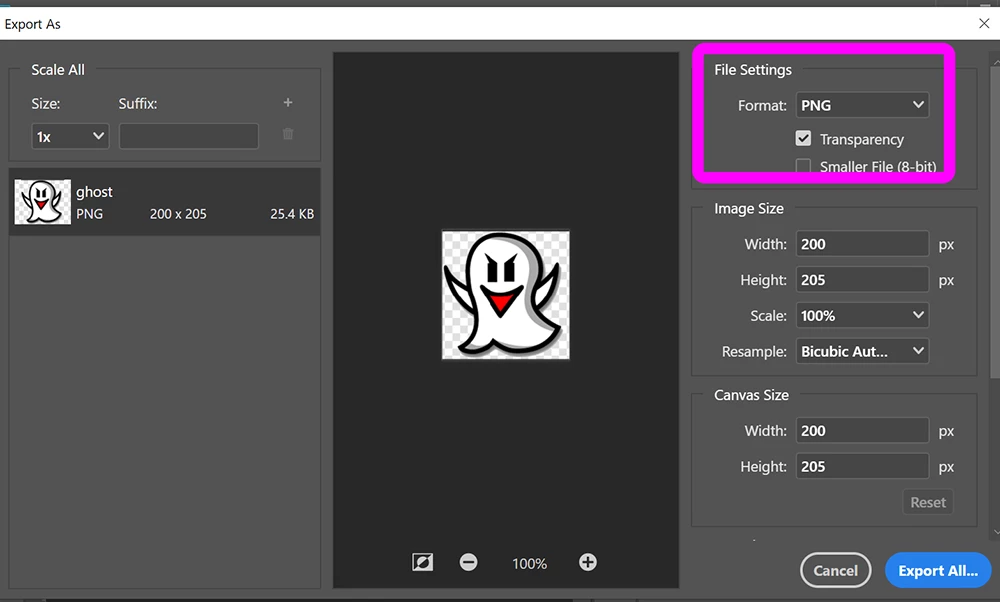Click the Image Size Width field
Image resolution: width=1000 pixels, height=602 pixels.
click(x=862, y=244)
